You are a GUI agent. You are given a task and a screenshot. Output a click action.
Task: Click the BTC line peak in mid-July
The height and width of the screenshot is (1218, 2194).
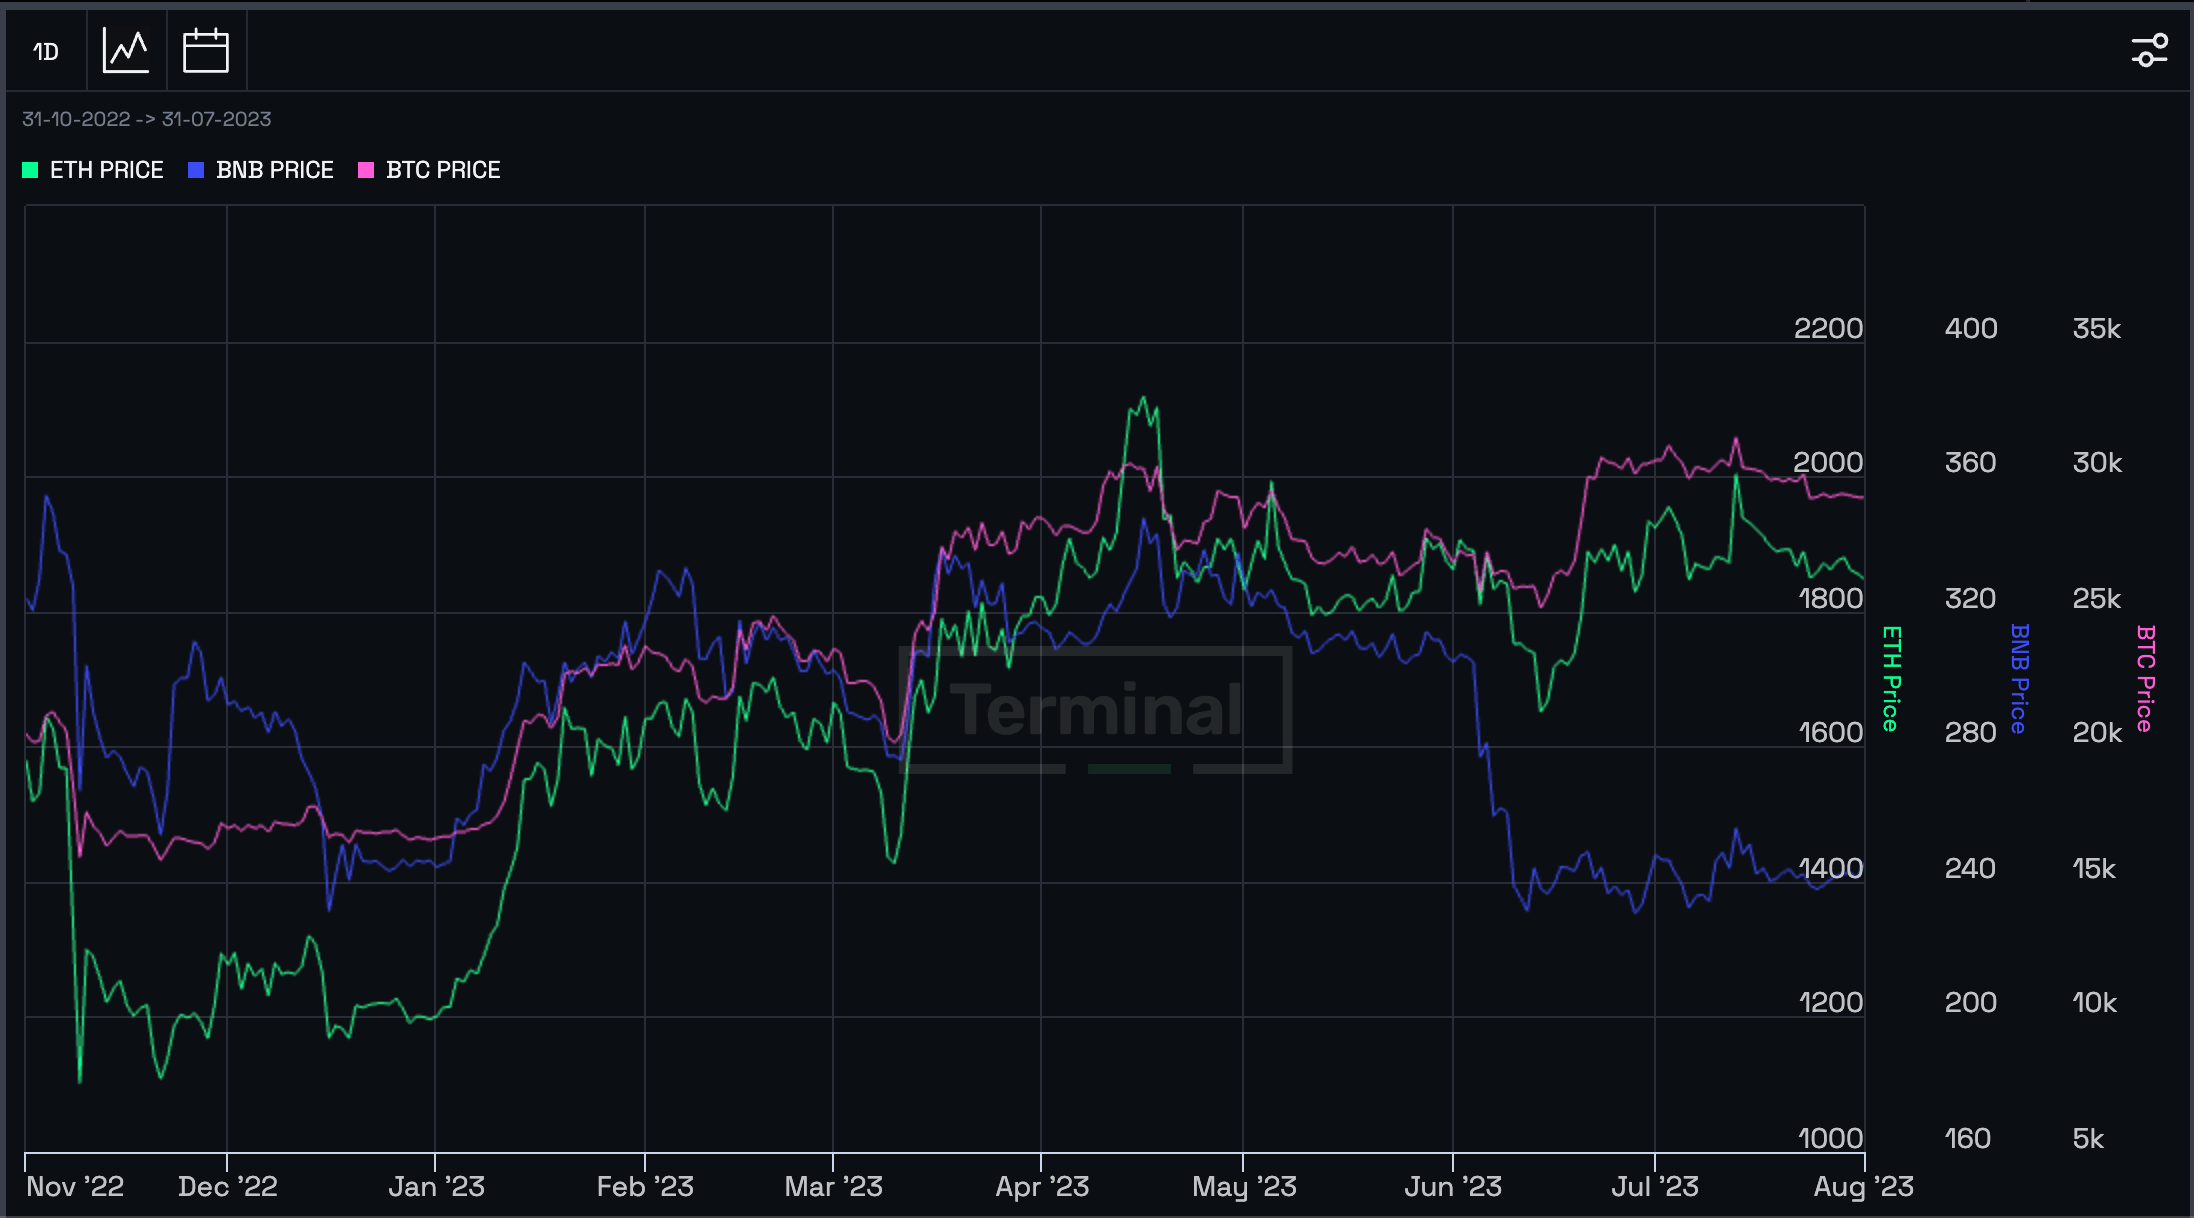click(x=1736, y=439)
